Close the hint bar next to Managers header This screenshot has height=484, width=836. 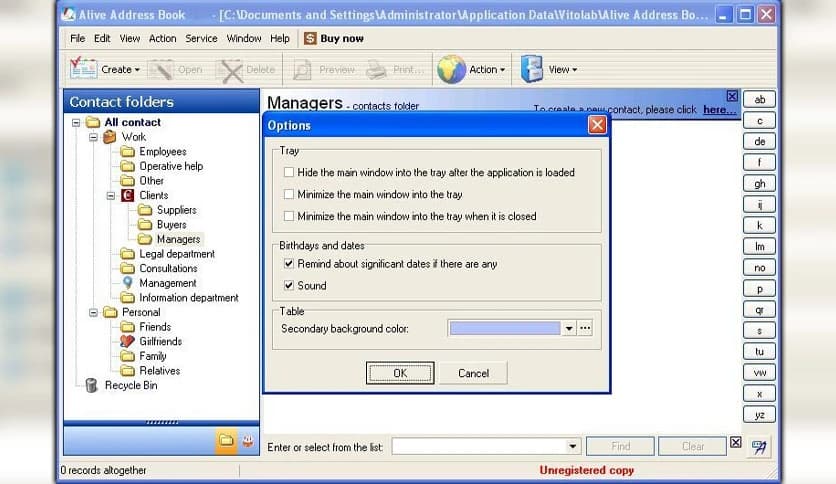732,96
